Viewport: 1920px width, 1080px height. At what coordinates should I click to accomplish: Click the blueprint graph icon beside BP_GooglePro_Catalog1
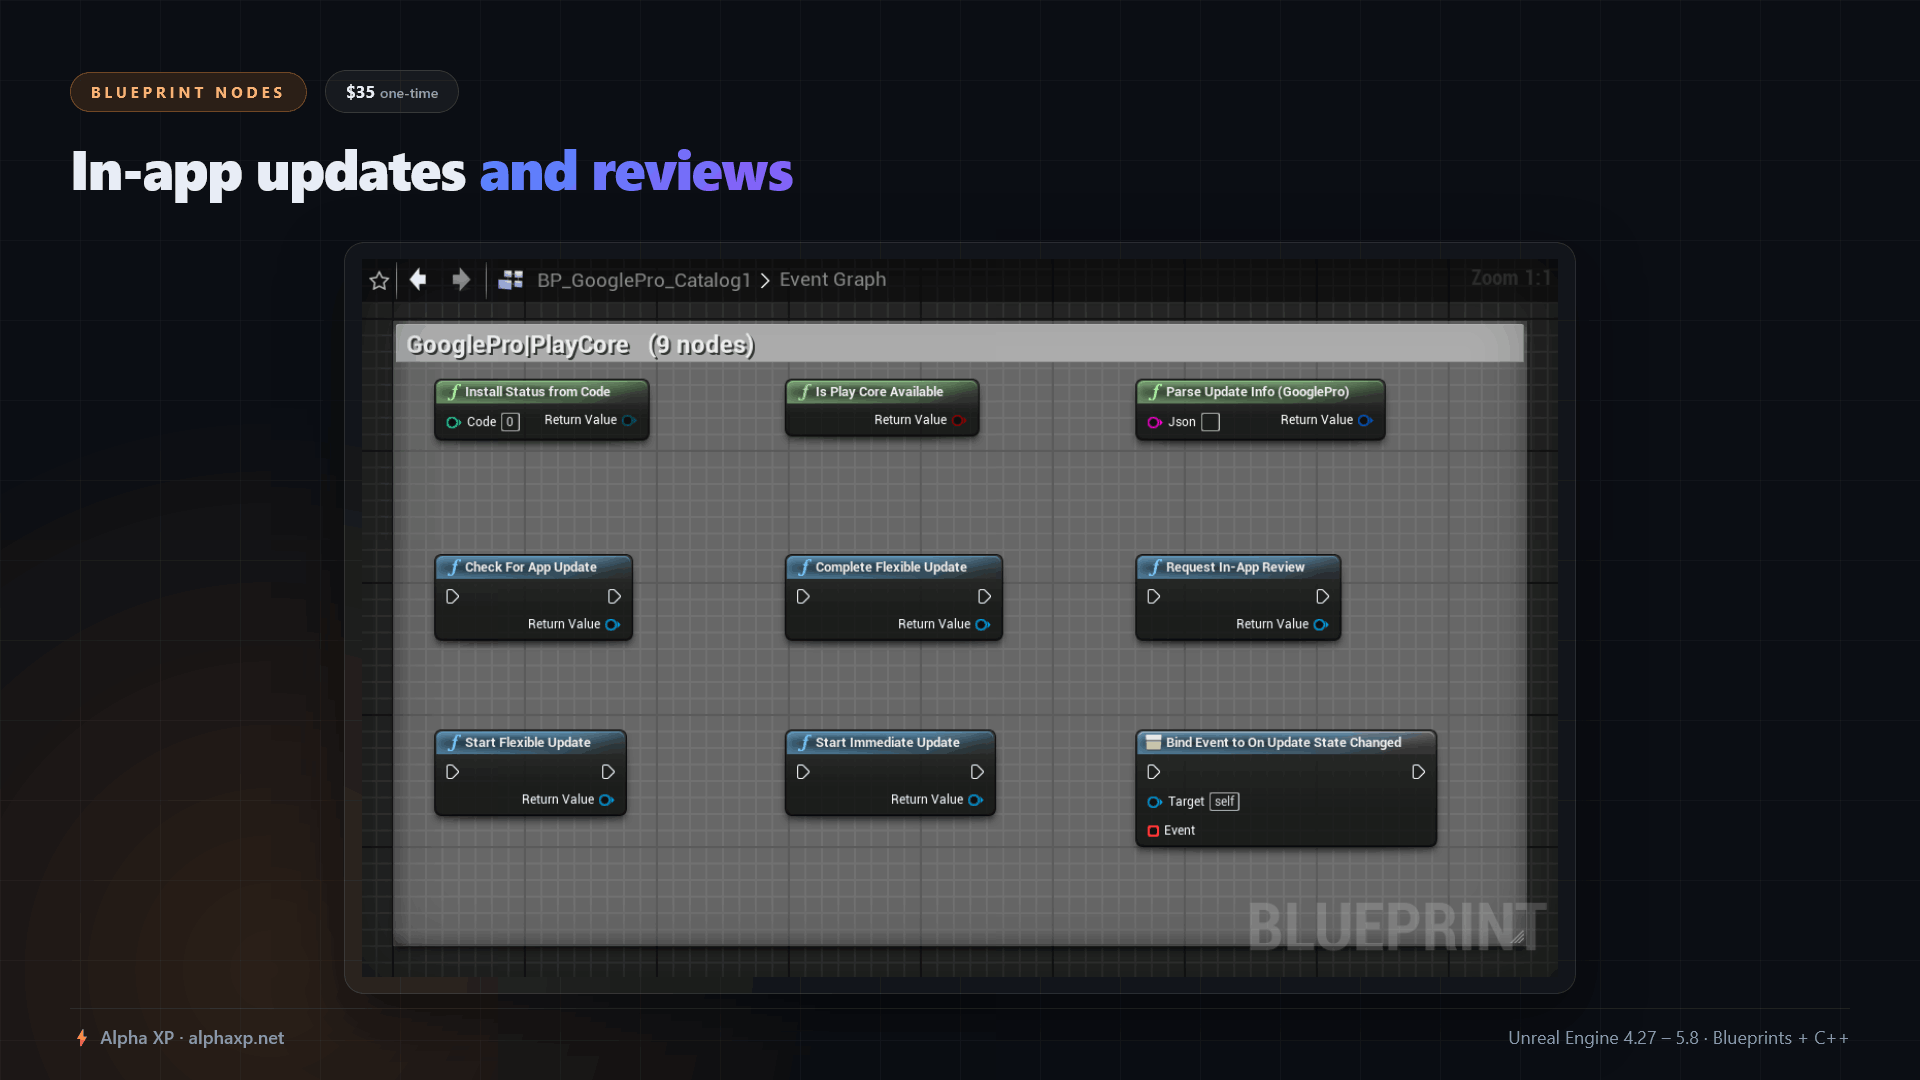(x=511, y=280)
